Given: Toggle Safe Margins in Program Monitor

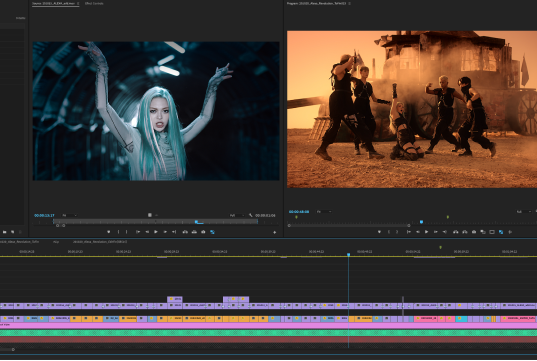Looking at the screenshot, I should (492, 232).
